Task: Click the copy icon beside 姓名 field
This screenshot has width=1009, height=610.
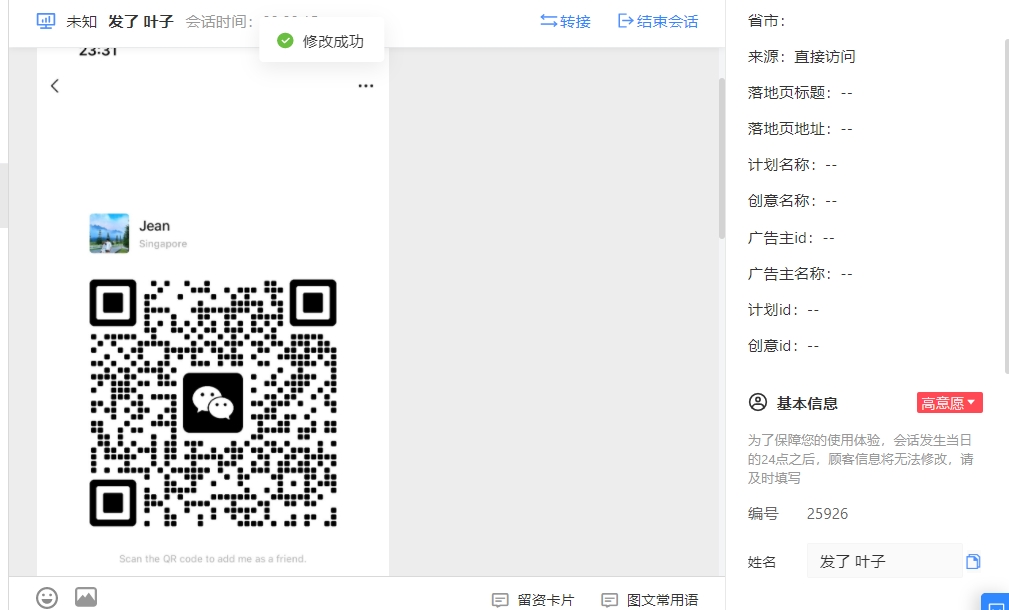Action: pos(973,561)
